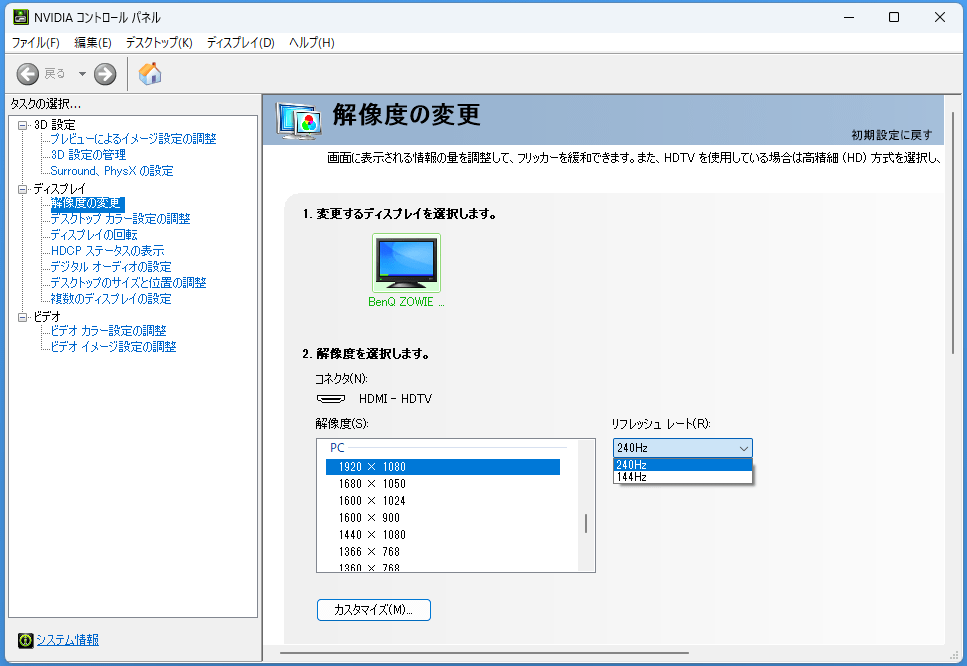Choose 144Hz from refresh rate list
The image size is (967, 666).
tap(683, 477)
